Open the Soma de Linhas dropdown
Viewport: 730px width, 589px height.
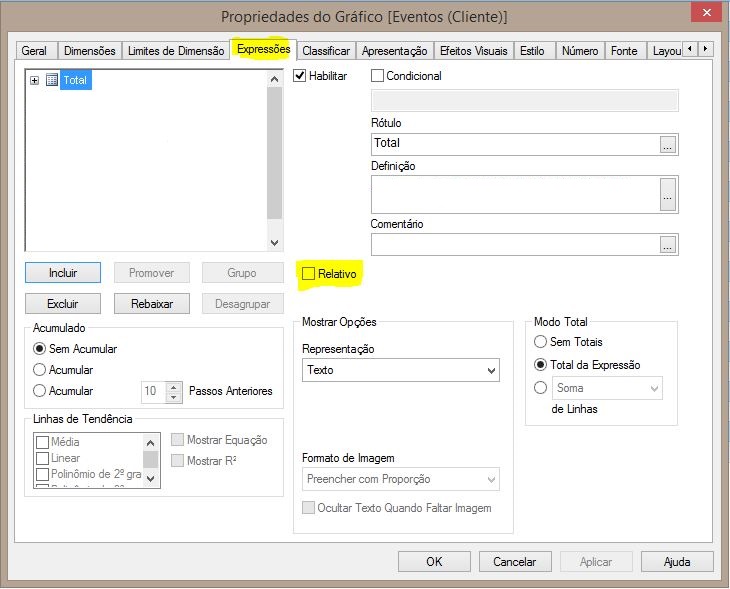coord(607,388)
